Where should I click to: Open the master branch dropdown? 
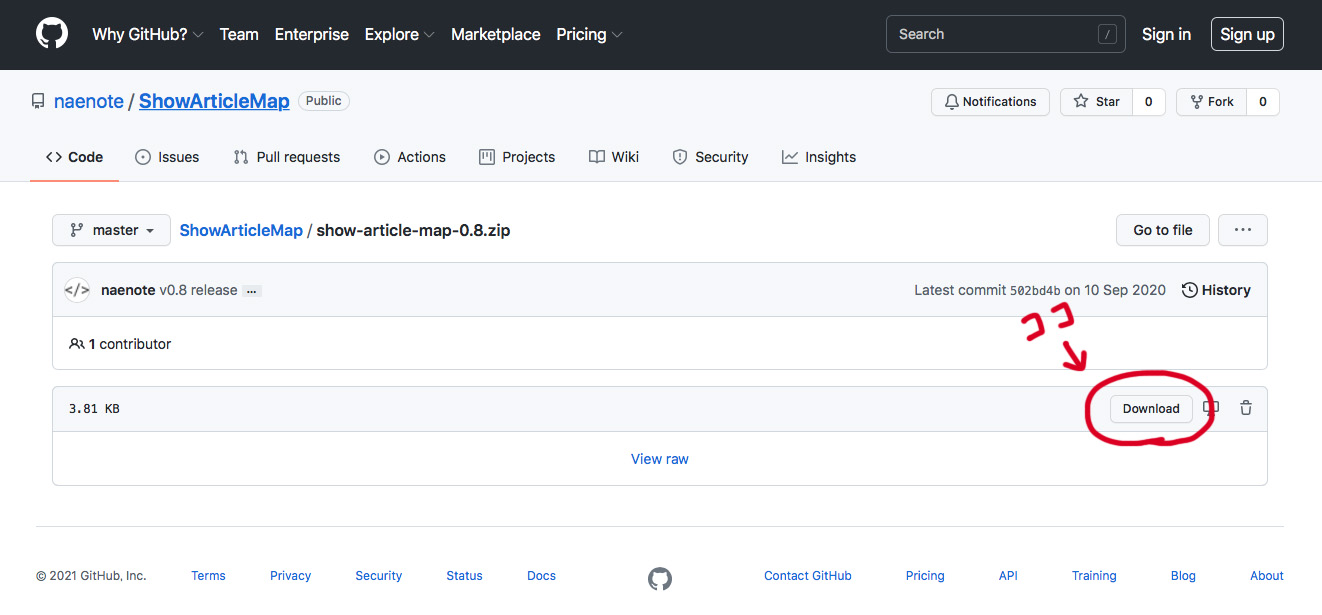coord(111,230)
